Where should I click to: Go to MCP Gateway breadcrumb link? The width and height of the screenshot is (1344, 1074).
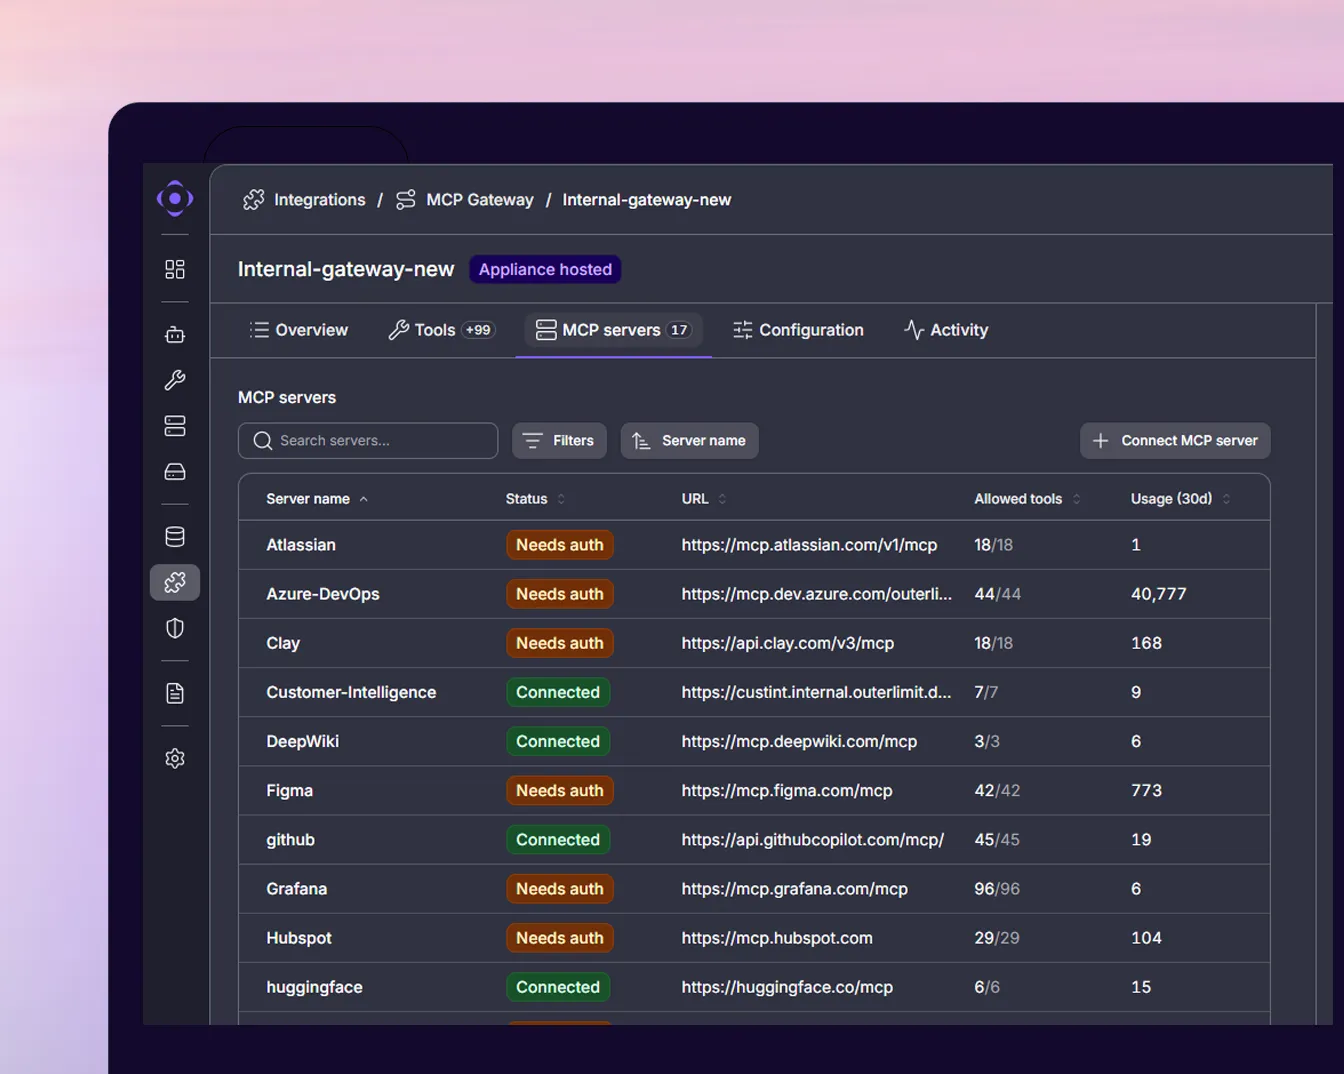coord(480,200)
